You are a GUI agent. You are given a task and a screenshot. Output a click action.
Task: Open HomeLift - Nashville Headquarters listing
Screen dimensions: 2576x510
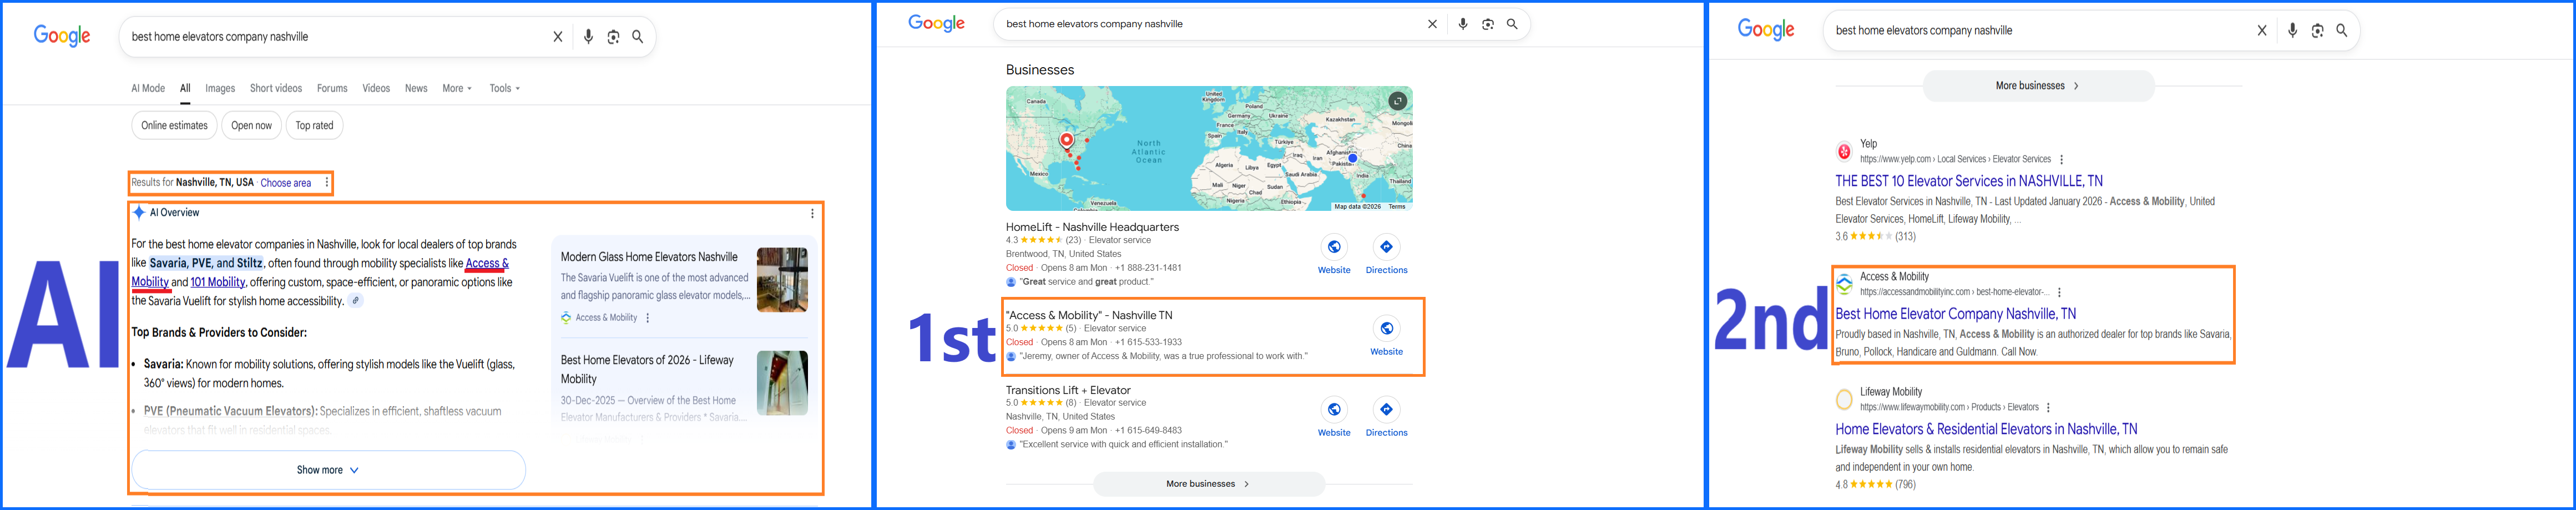[1092, 227]
